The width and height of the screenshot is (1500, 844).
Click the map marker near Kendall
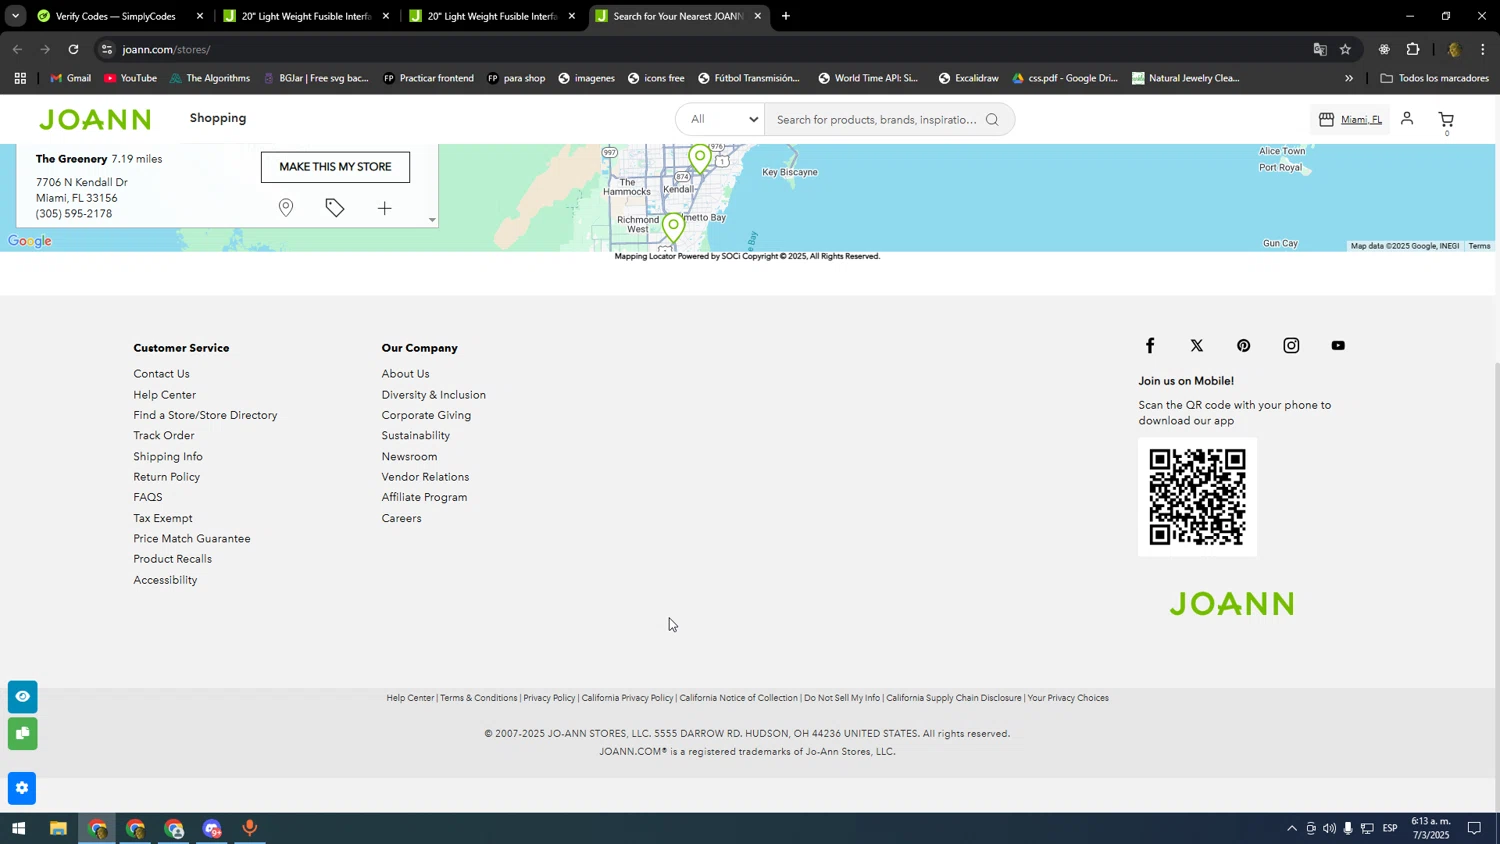pos(700,159)
